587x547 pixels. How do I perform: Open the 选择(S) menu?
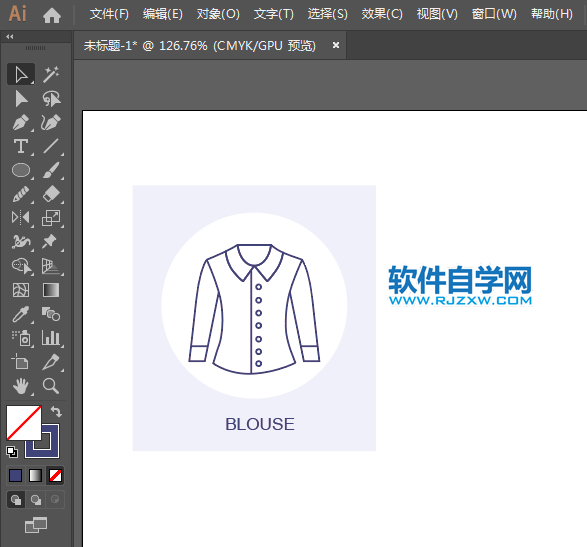(x=328, y=14)
